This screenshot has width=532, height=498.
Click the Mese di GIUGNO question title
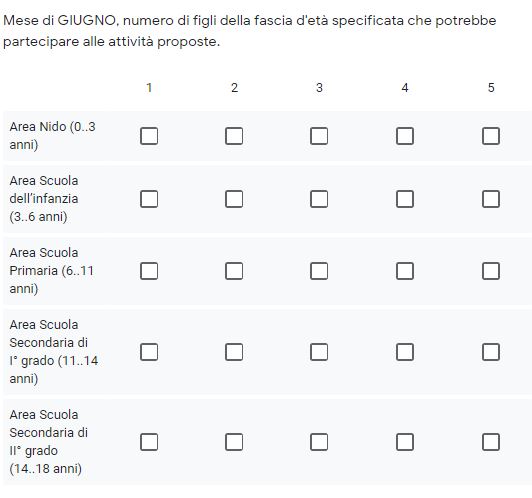250,31
